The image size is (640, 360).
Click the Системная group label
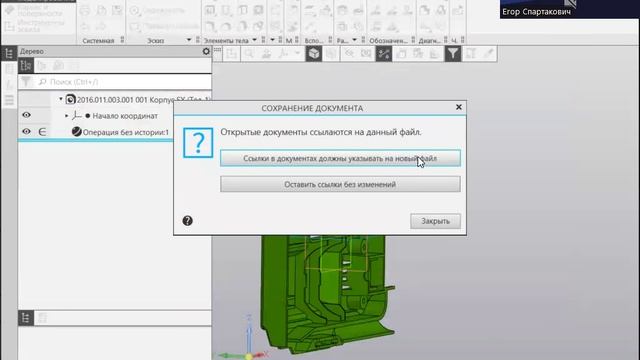click(98, 40)
